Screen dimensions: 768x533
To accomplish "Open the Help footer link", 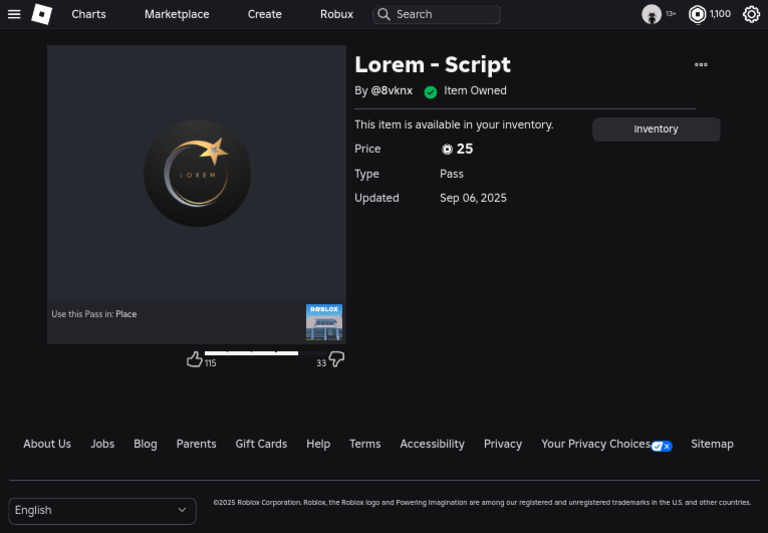I will click(318, 444).
